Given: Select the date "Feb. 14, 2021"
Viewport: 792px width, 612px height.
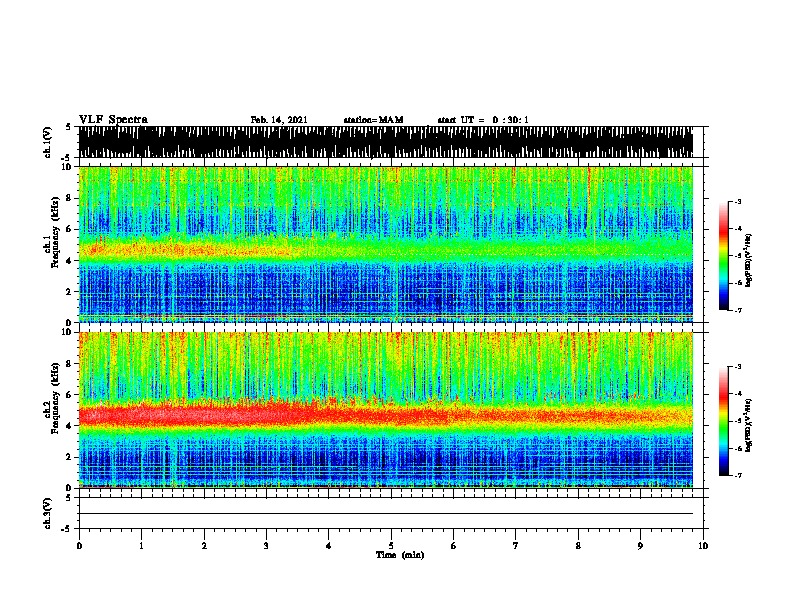Looking at the screenshot, I should (279, 120).
